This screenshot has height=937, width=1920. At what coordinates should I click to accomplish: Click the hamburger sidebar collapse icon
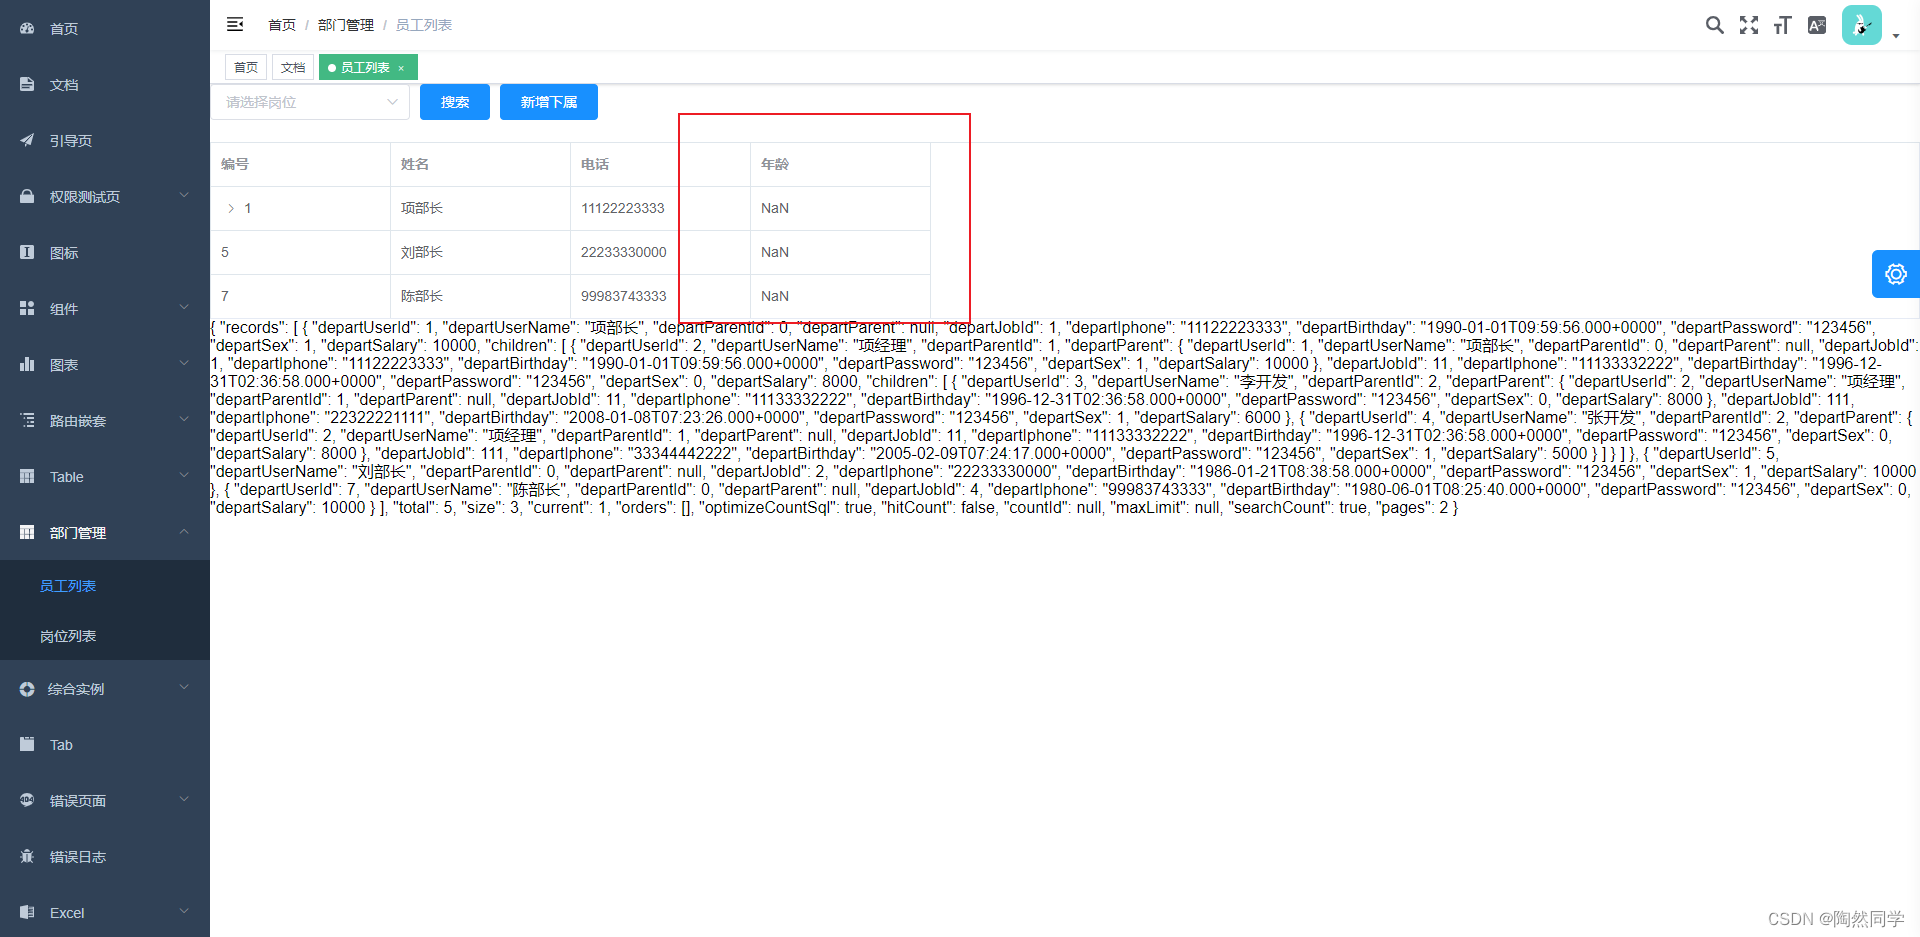235,24
